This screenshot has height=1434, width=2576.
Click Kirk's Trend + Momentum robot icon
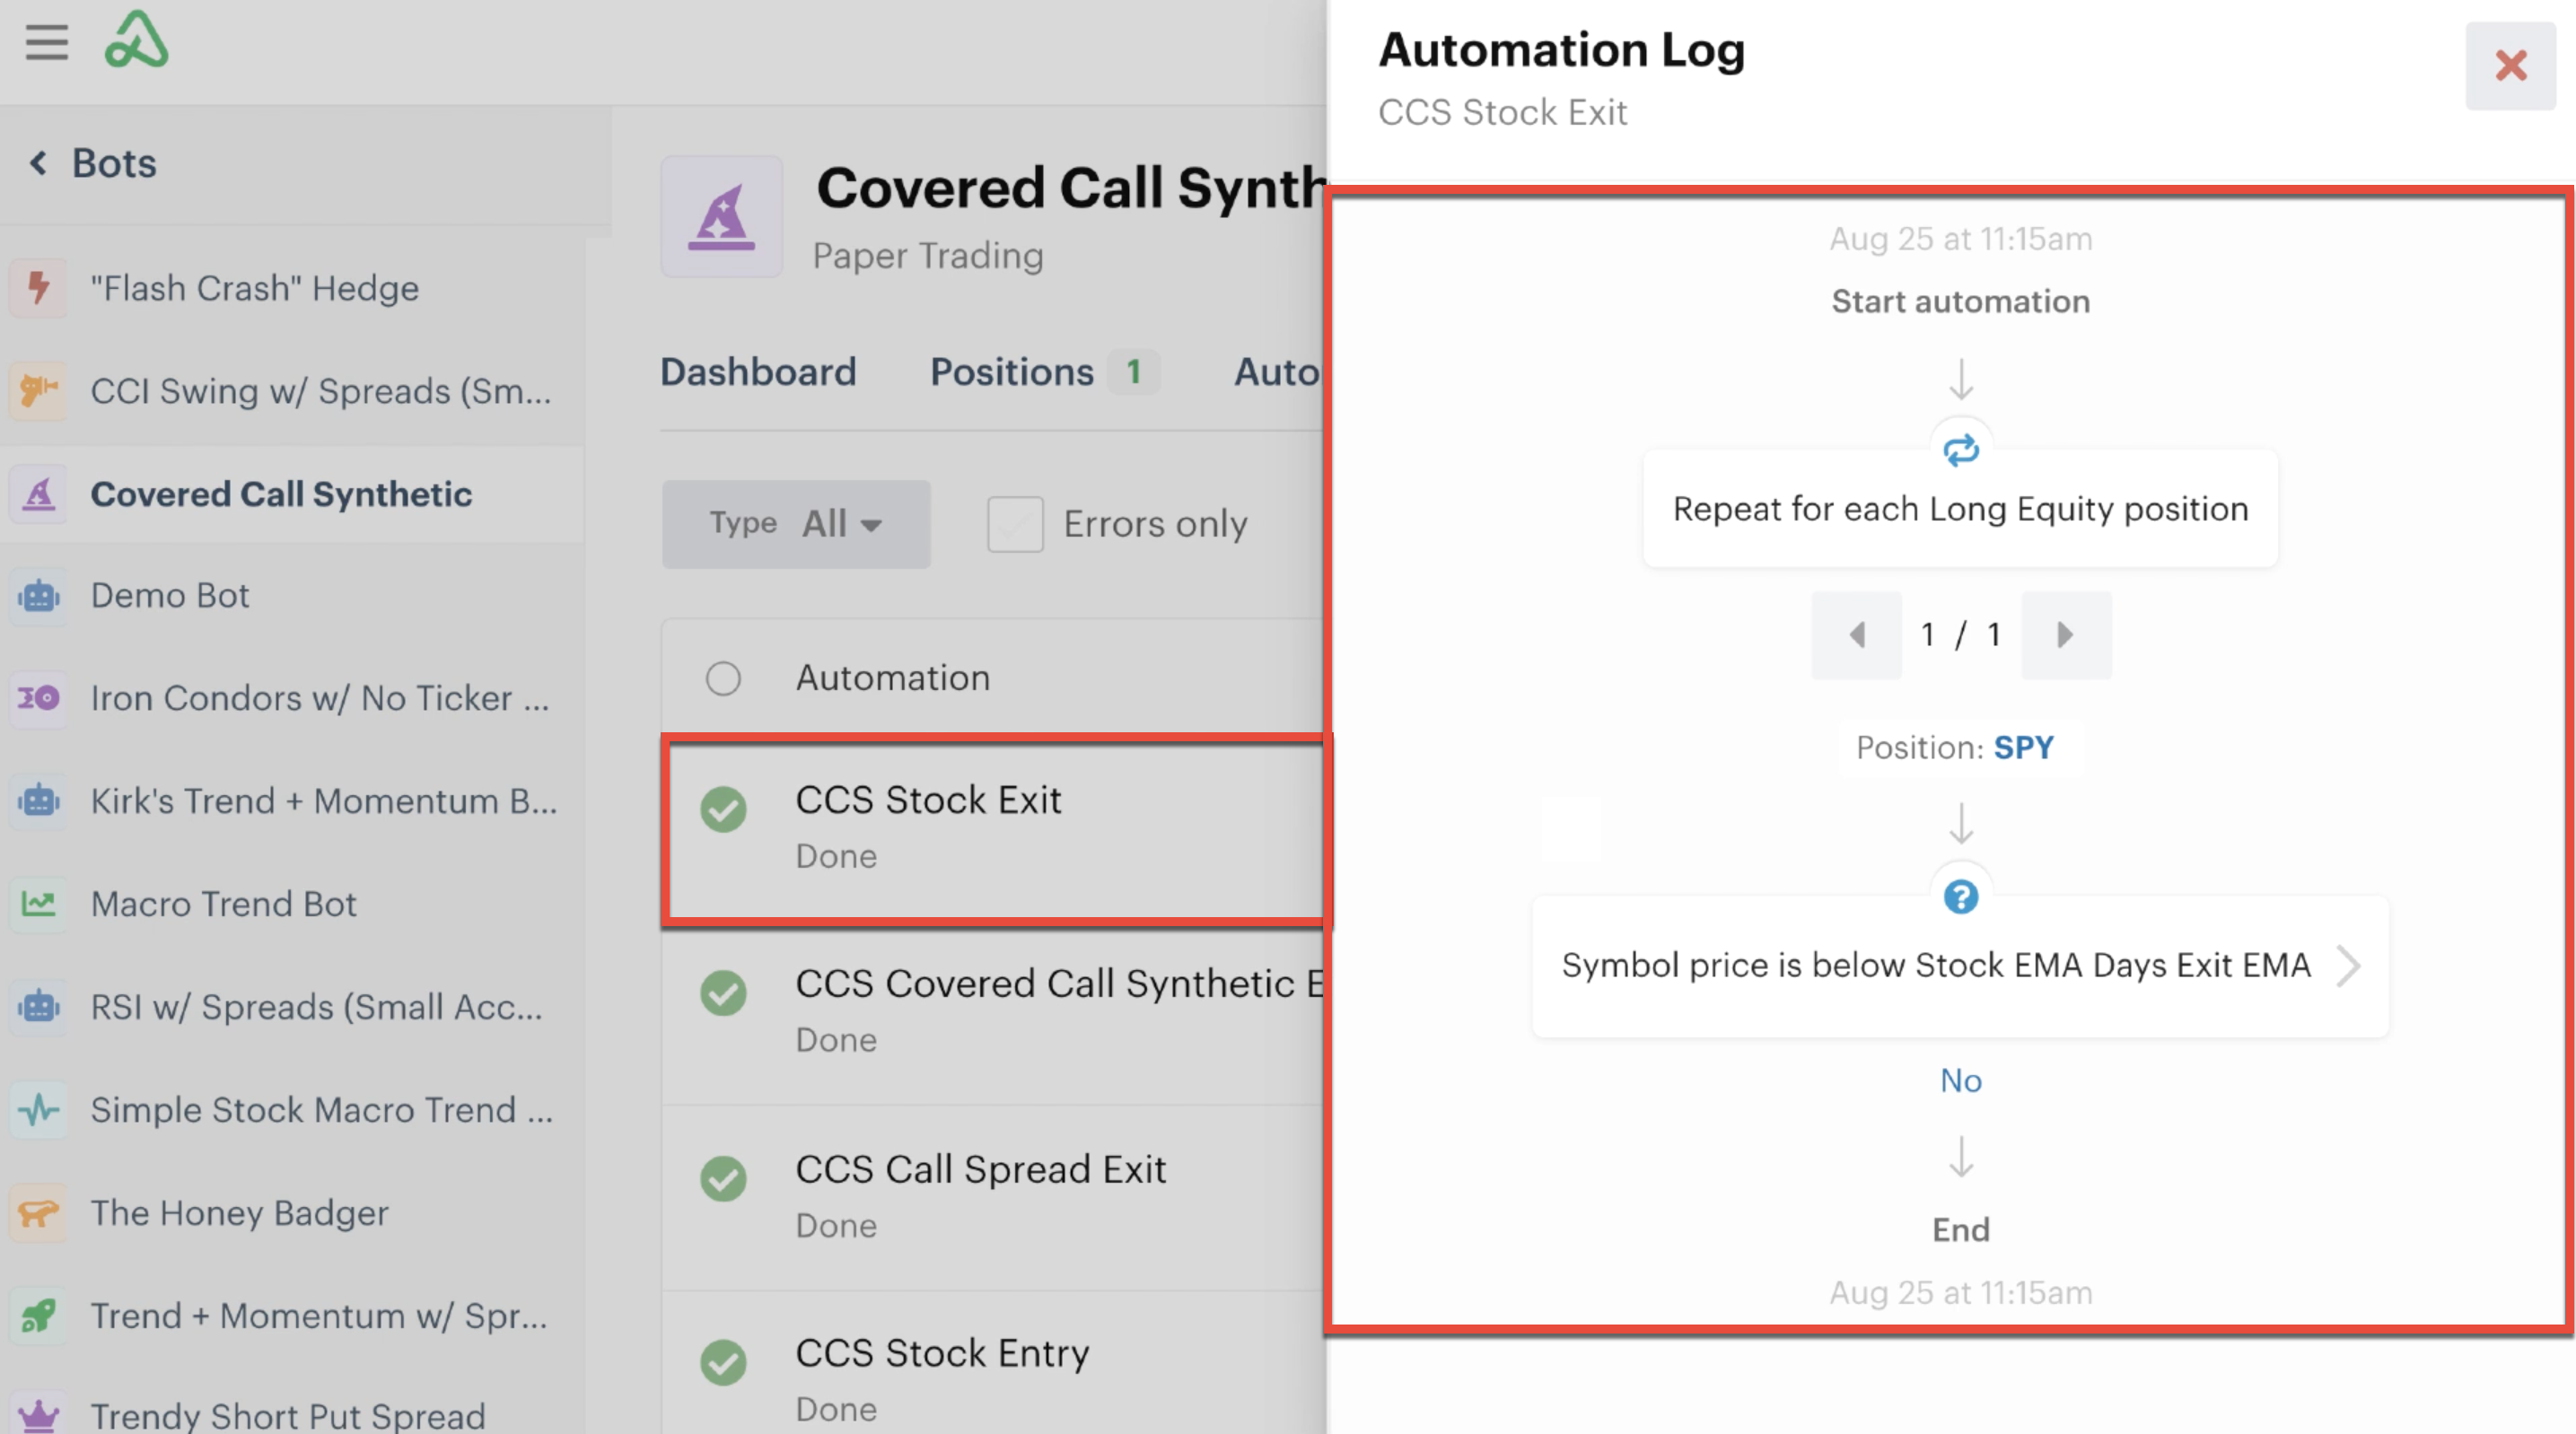tap(38, 801)
